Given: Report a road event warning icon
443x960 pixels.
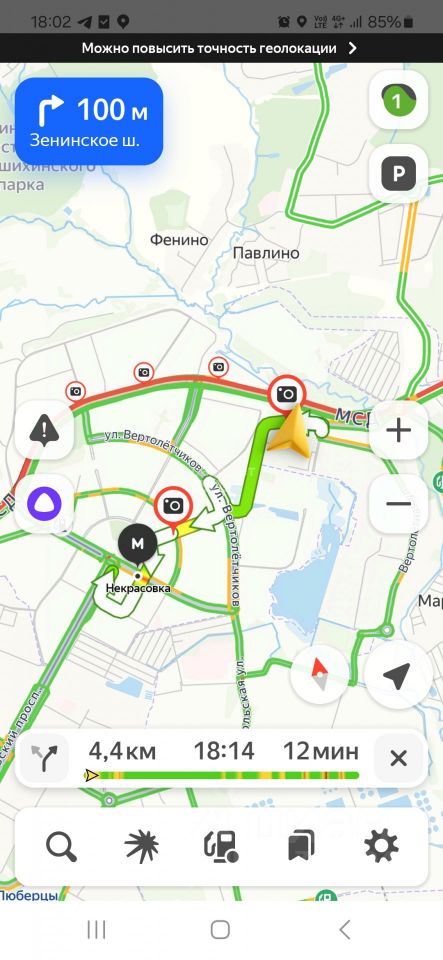Looking at the screenshot, I should 44,430.
